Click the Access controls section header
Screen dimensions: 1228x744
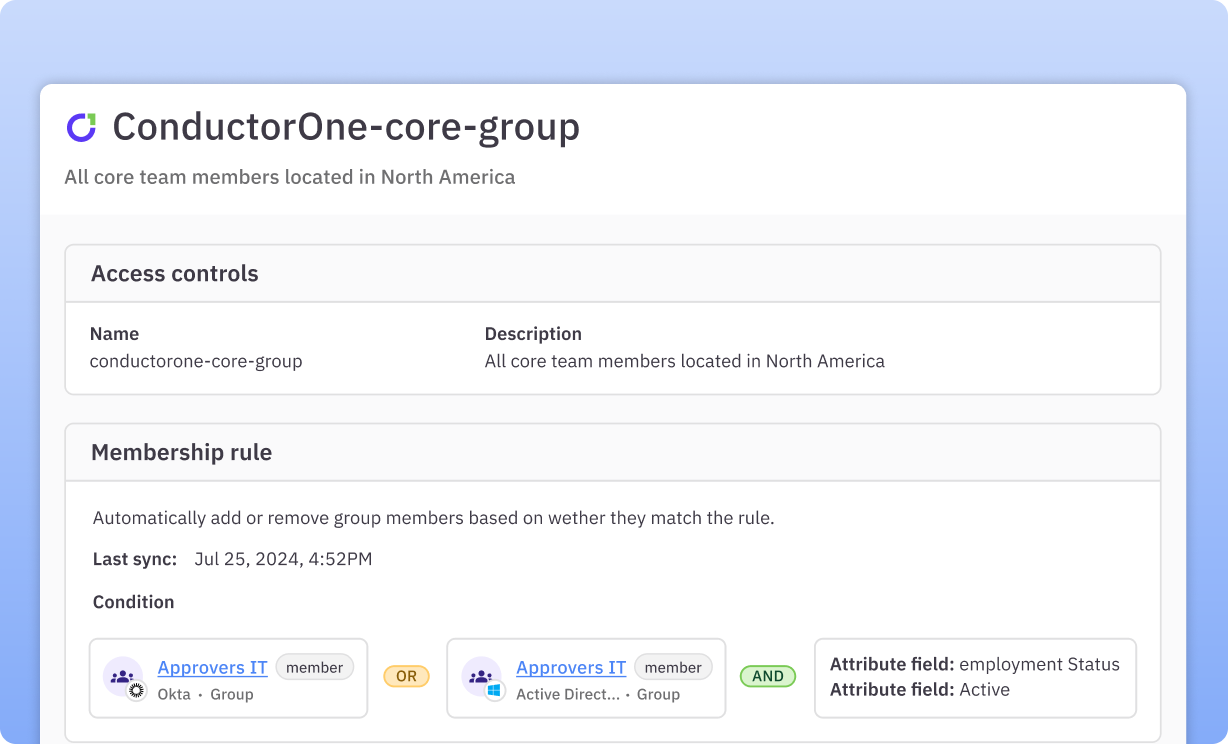(x=175, y=274)
